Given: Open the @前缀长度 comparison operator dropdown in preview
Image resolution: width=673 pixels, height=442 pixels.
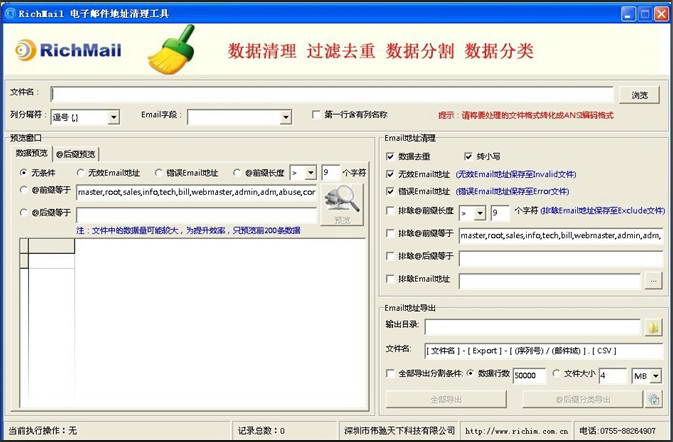Looking at the screenshot, I should point(311,173).
